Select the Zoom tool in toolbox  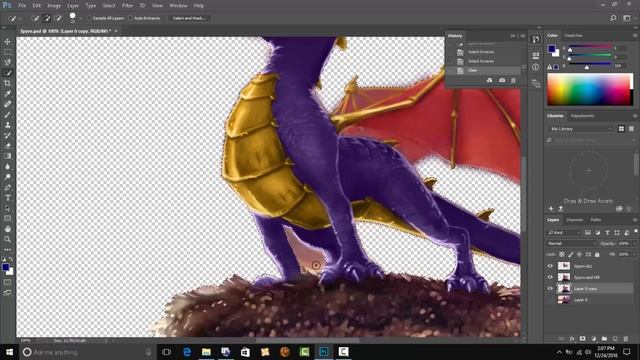pos(7,239)
